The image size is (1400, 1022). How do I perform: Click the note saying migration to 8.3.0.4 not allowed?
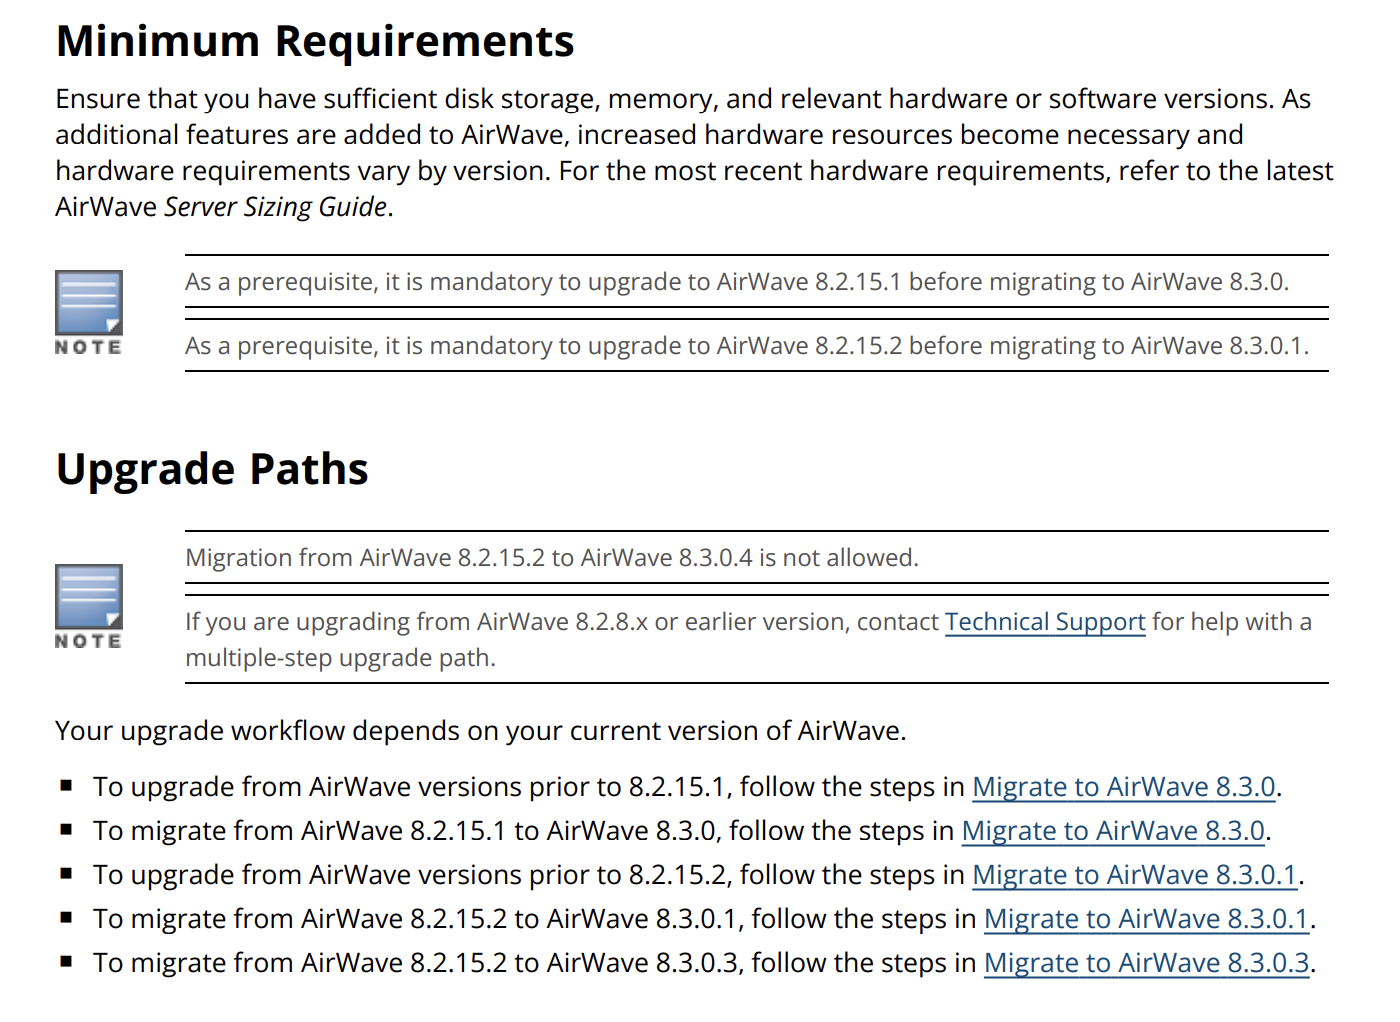pyautogui.click(x=551, y=558)
